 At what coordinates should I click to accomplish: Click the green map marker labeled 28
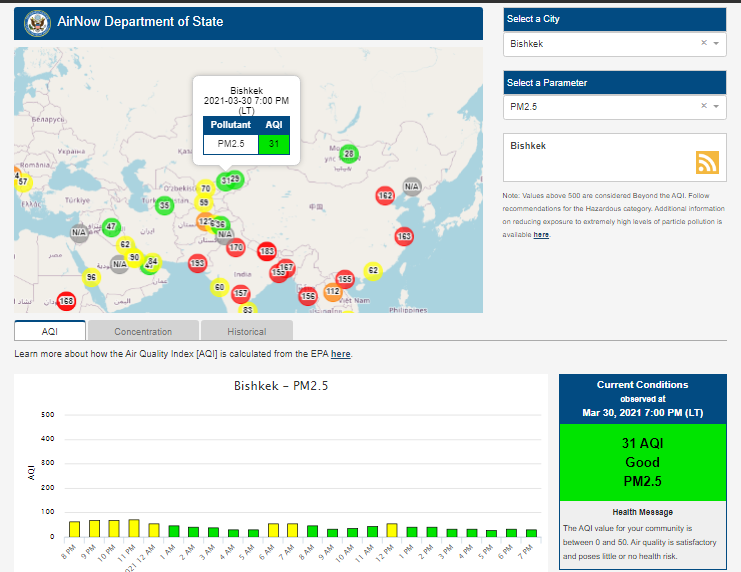click(348, 154)
